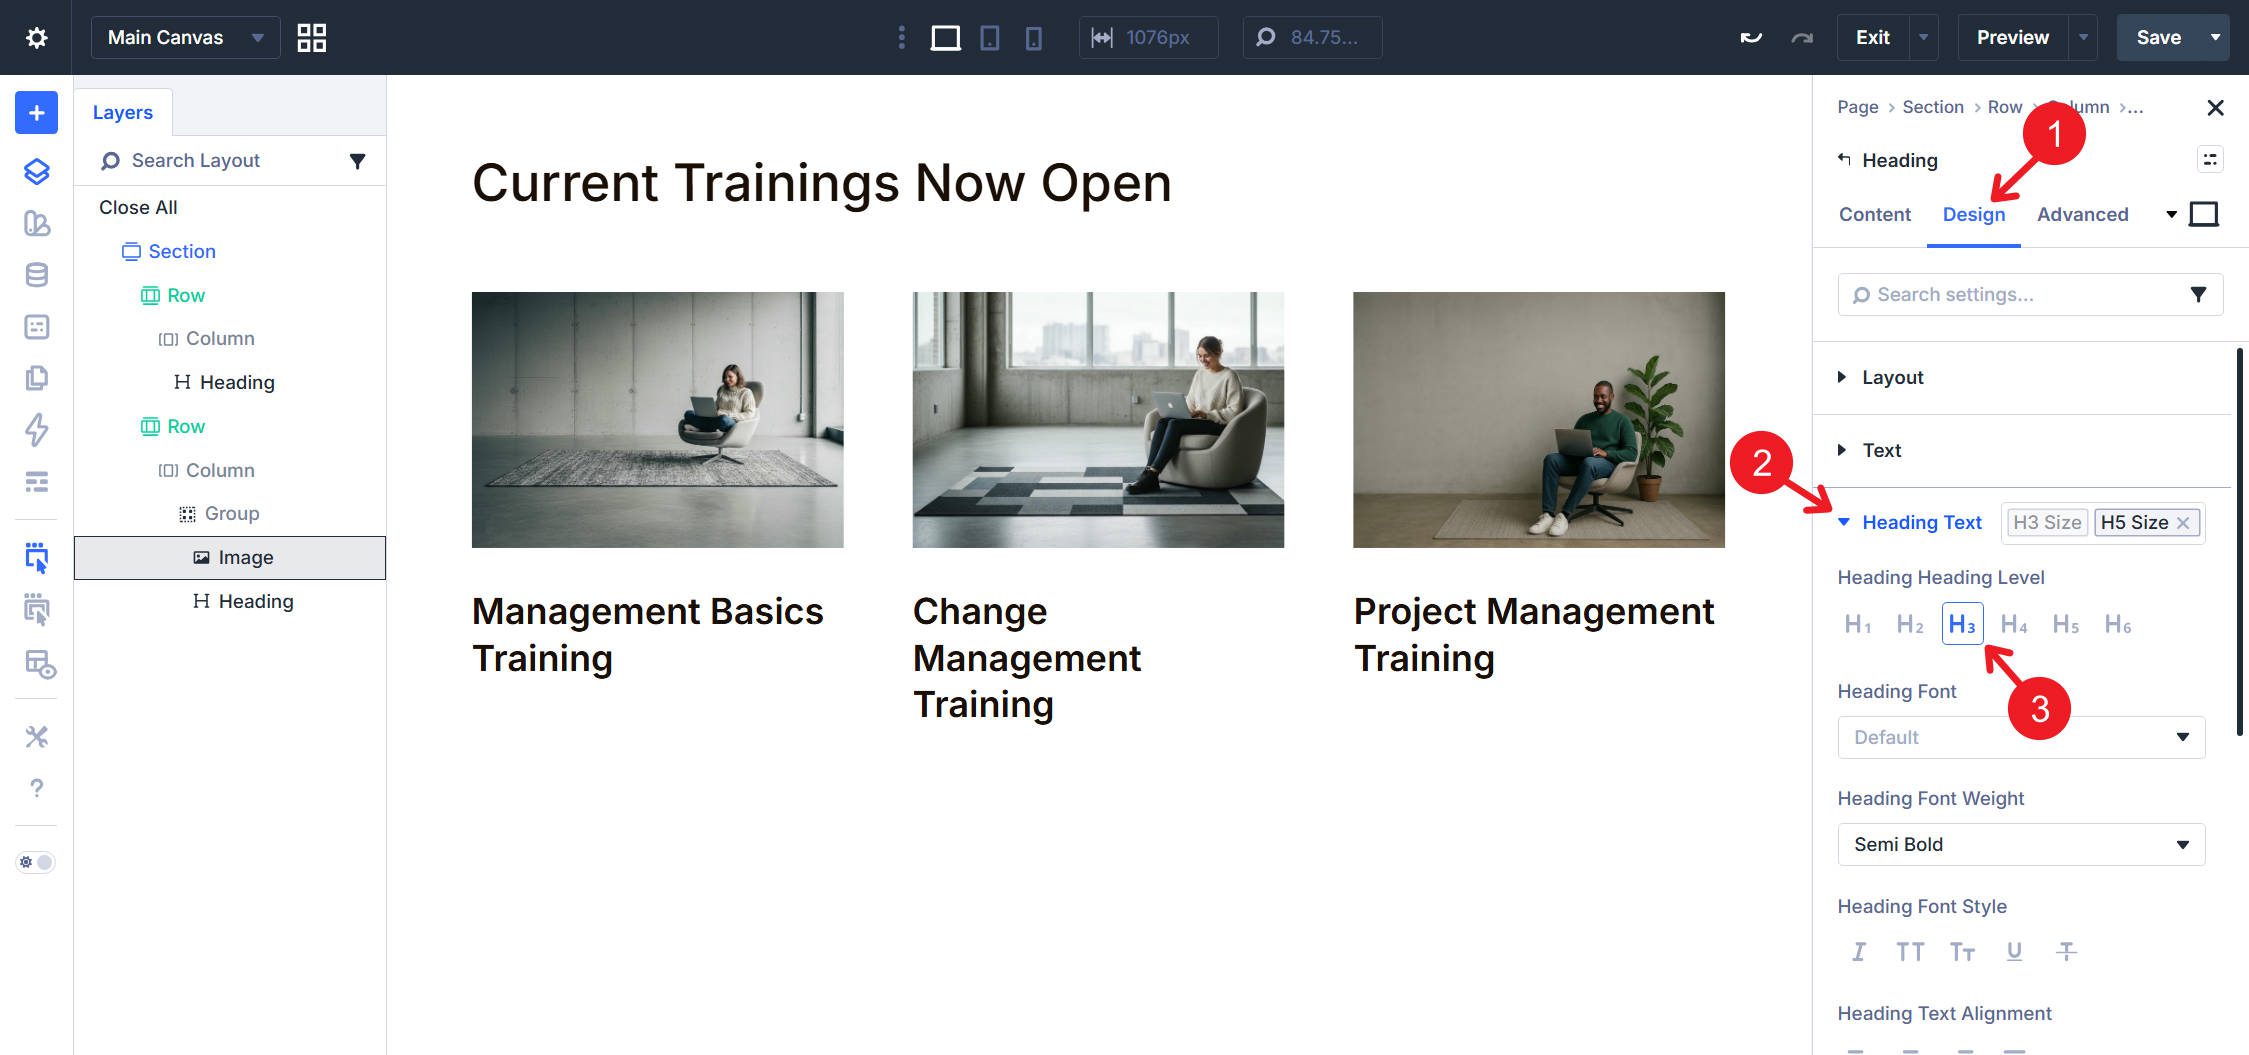Image resolution: width=2249 pixels, height=1055 pixels.
Task: Apply strikethrough heading font style
Action: pos(2066,951)
